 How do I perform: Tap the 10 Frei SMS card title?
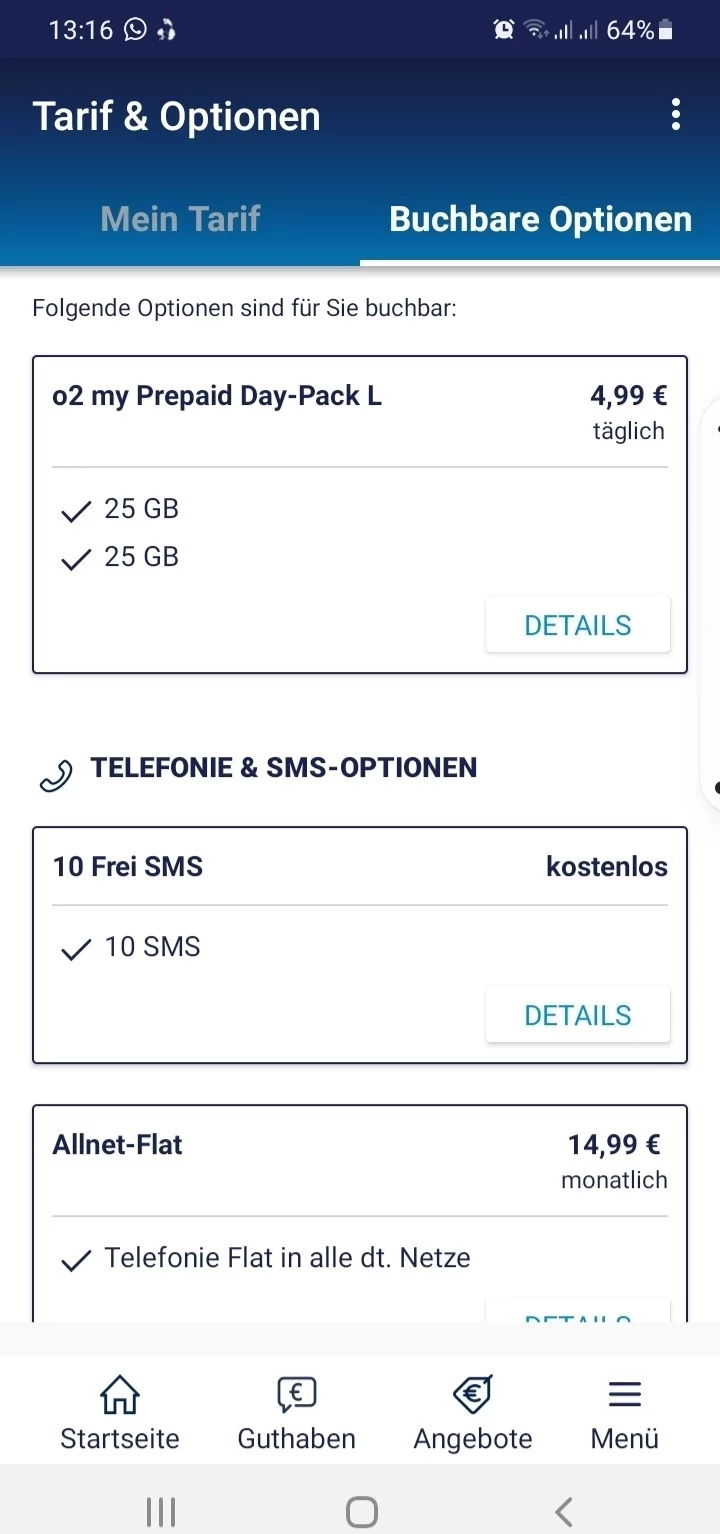point(128,866)
